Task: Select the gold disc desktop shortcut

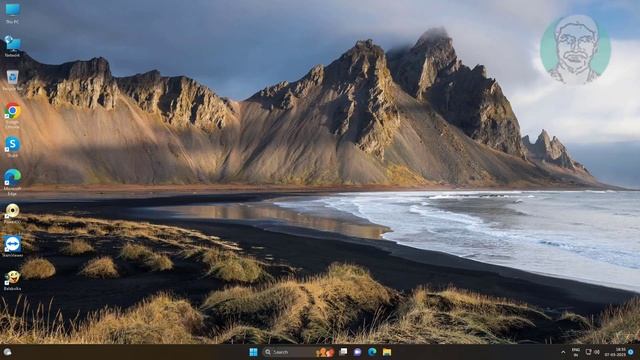Action: coord(12,213)
